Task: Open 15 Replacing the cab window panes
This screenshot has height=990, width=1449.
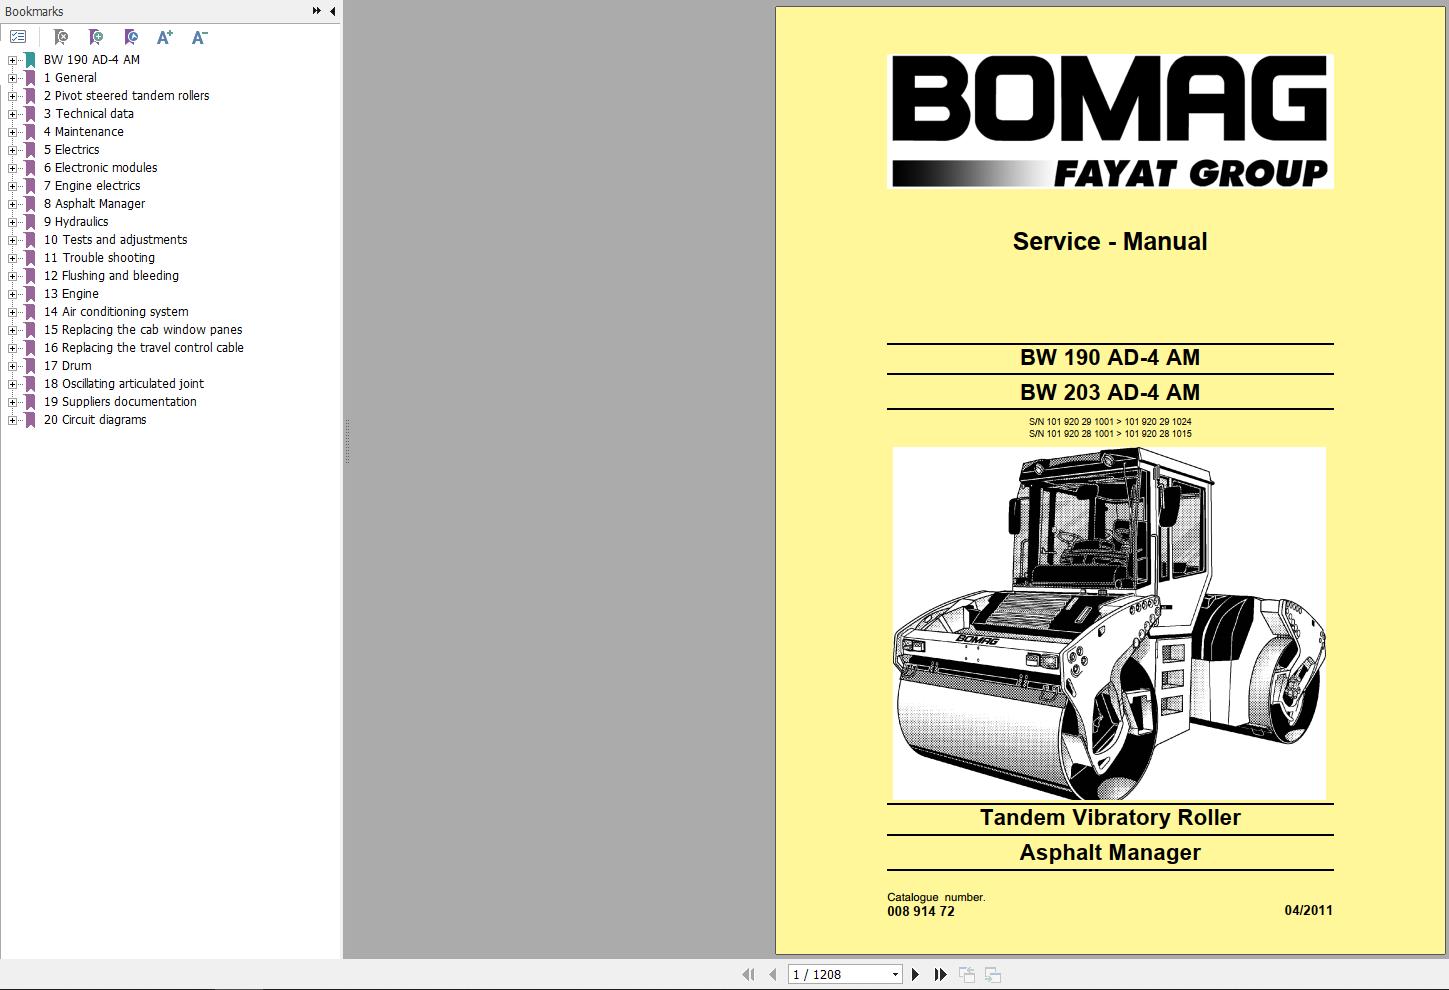Action: pos(143,330)
